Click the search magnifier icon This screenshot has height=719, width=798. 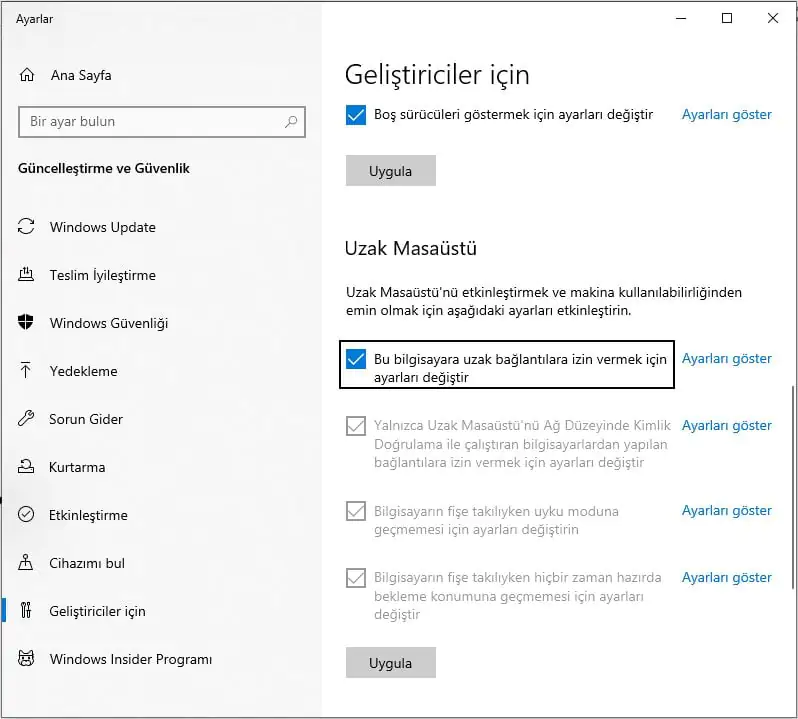point(291,122)
